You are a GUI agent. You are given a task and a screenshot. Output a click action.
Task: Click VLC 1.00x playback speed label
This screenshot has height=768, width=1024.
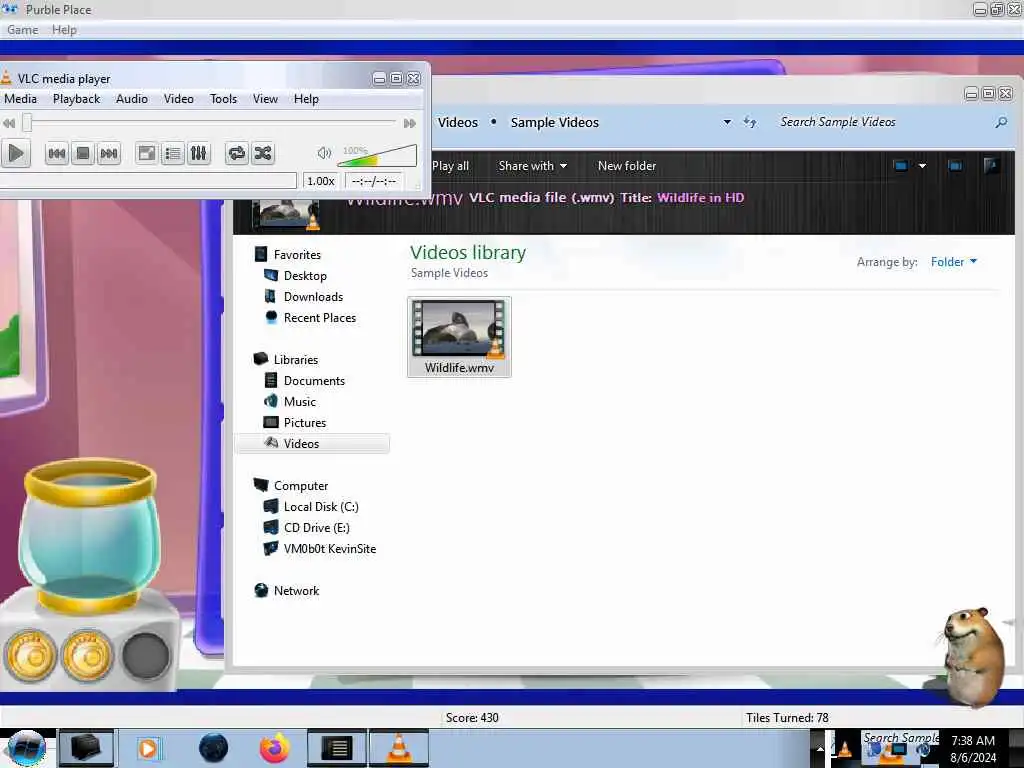pos(321,181)
